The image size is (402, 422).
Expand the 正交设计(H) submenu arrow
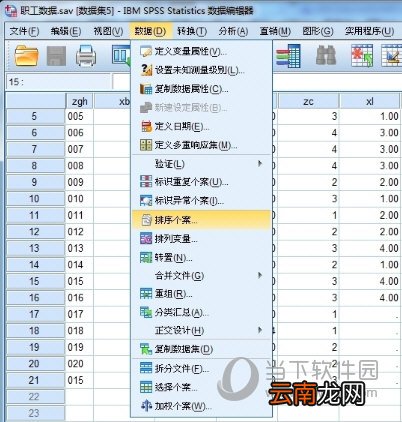click(260, 330)
